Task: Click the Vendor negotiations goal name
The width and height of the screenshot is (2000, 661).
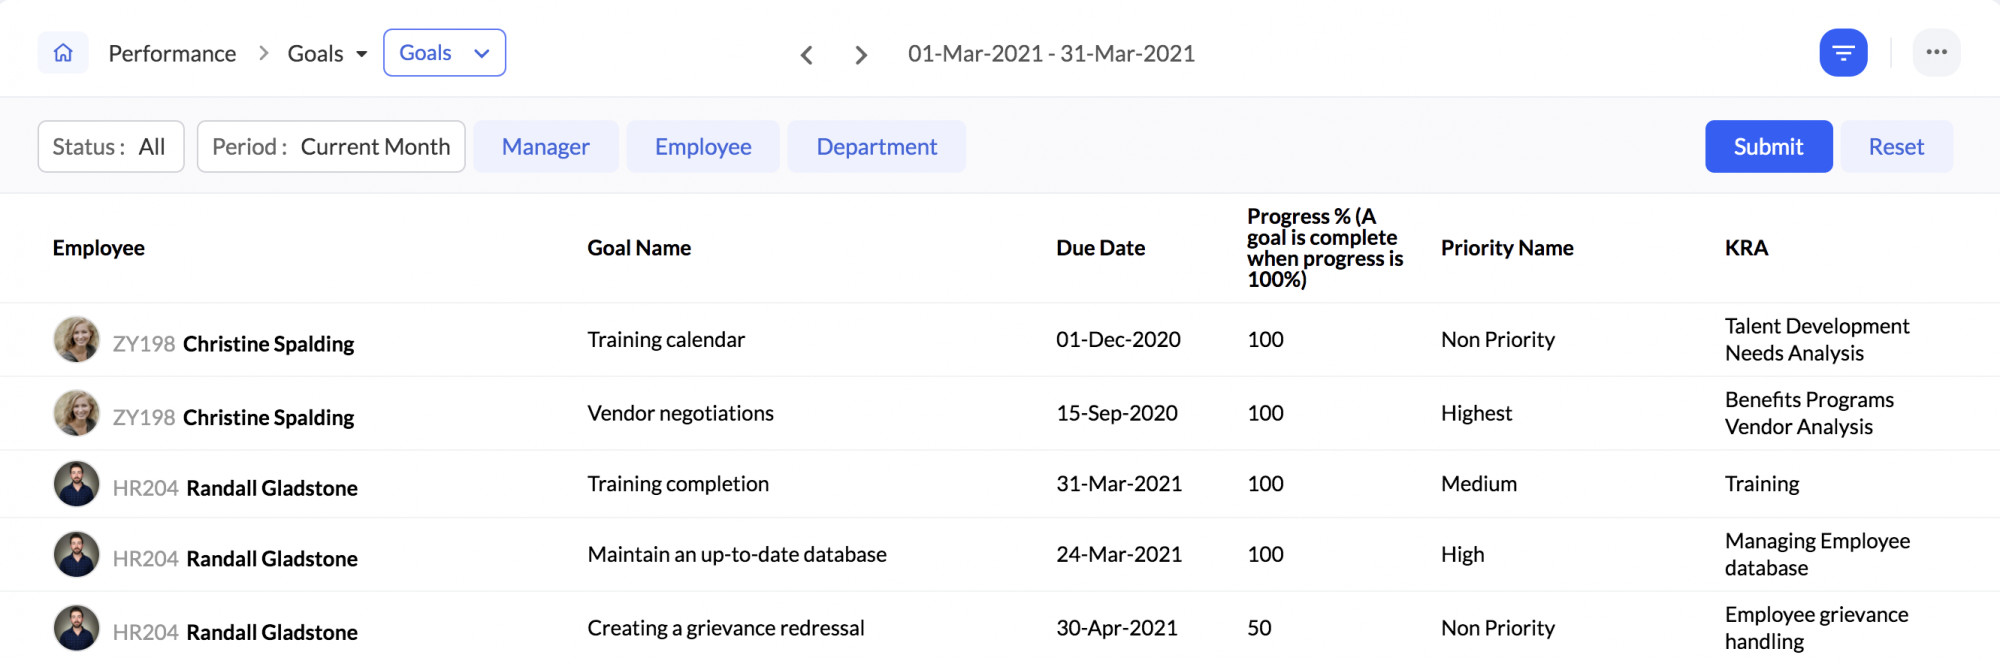Action: pos(681,414)
